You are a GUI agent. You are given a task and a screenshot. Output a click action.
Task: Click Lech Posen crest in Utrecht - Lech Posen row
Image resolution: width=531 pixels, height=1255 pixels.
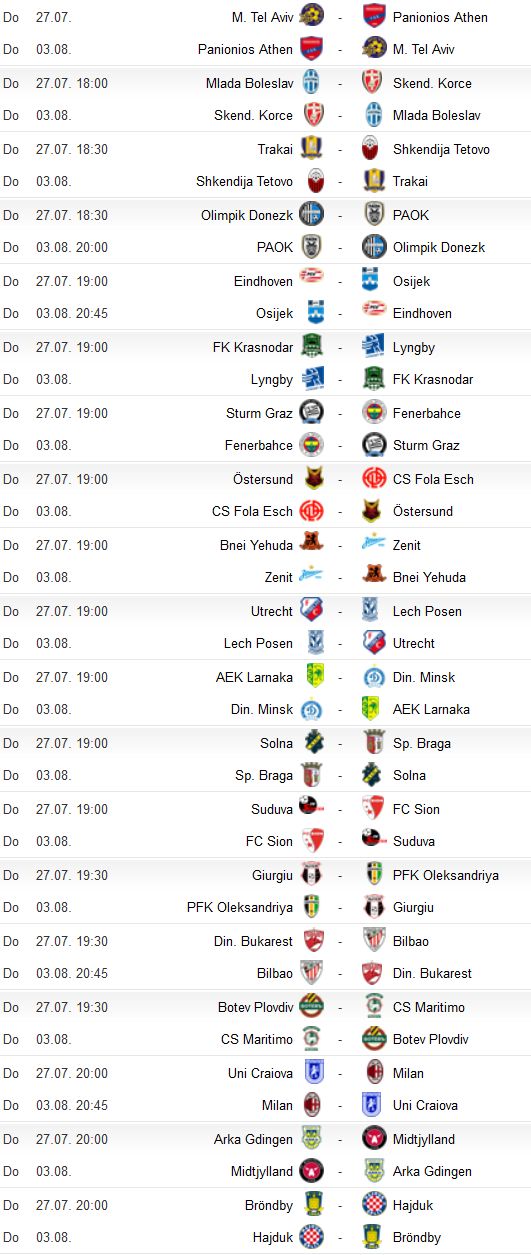click(374, 611)
